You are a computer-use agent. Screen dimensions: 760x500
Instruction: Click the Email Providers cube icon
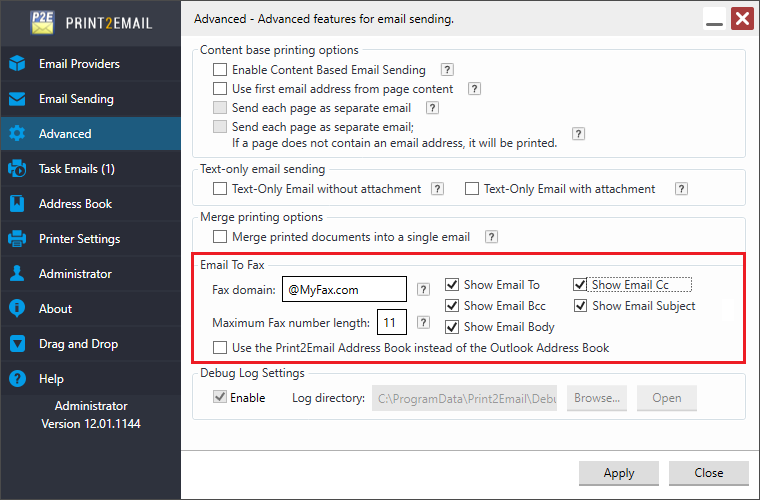(x=17, y=63)
